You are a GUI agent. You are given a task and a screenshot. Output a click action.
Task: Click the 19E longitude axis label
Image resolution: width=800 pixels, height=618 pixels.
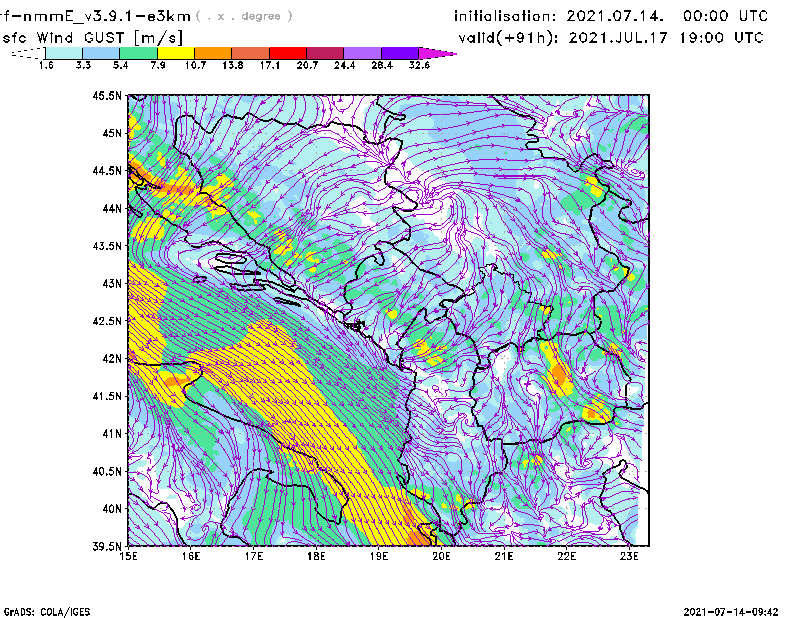[379, 556]
